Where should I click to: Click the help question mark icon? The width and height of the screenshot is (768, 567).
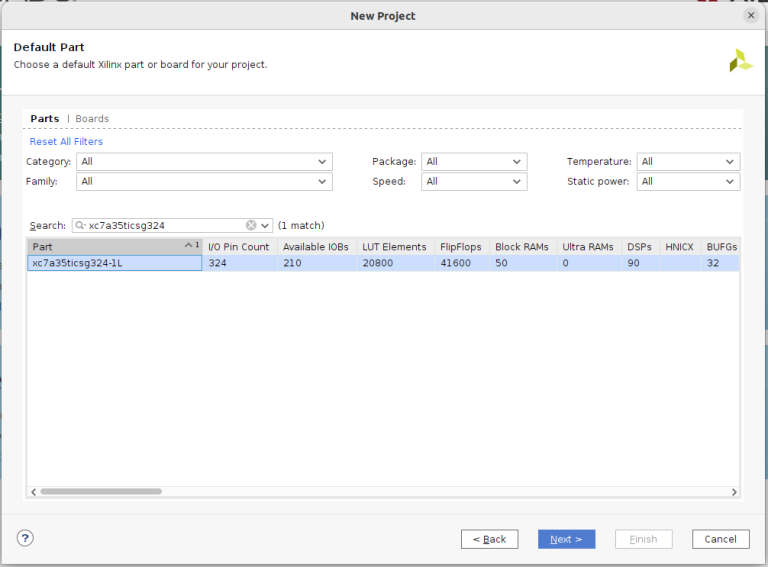(x=25, y=538)
